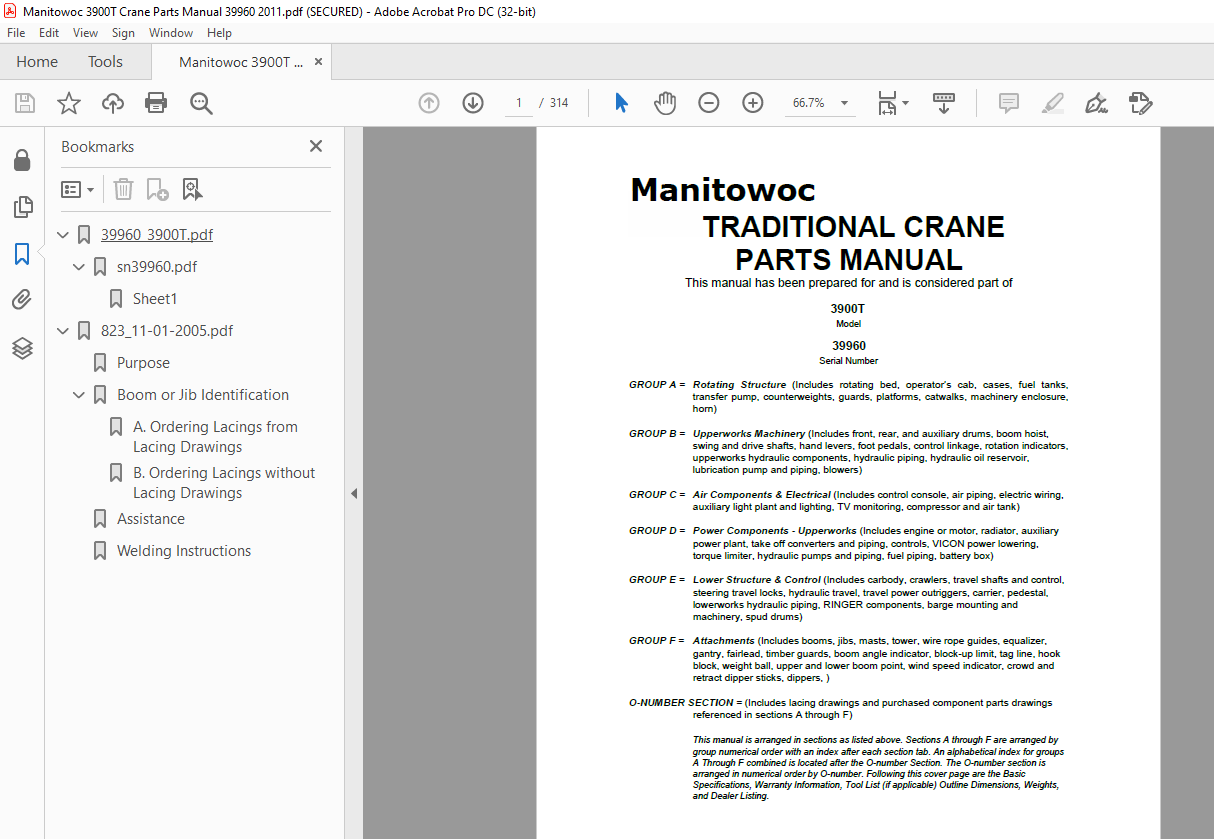Open Page Thumbnails sidebar panel

click(22, 207)
